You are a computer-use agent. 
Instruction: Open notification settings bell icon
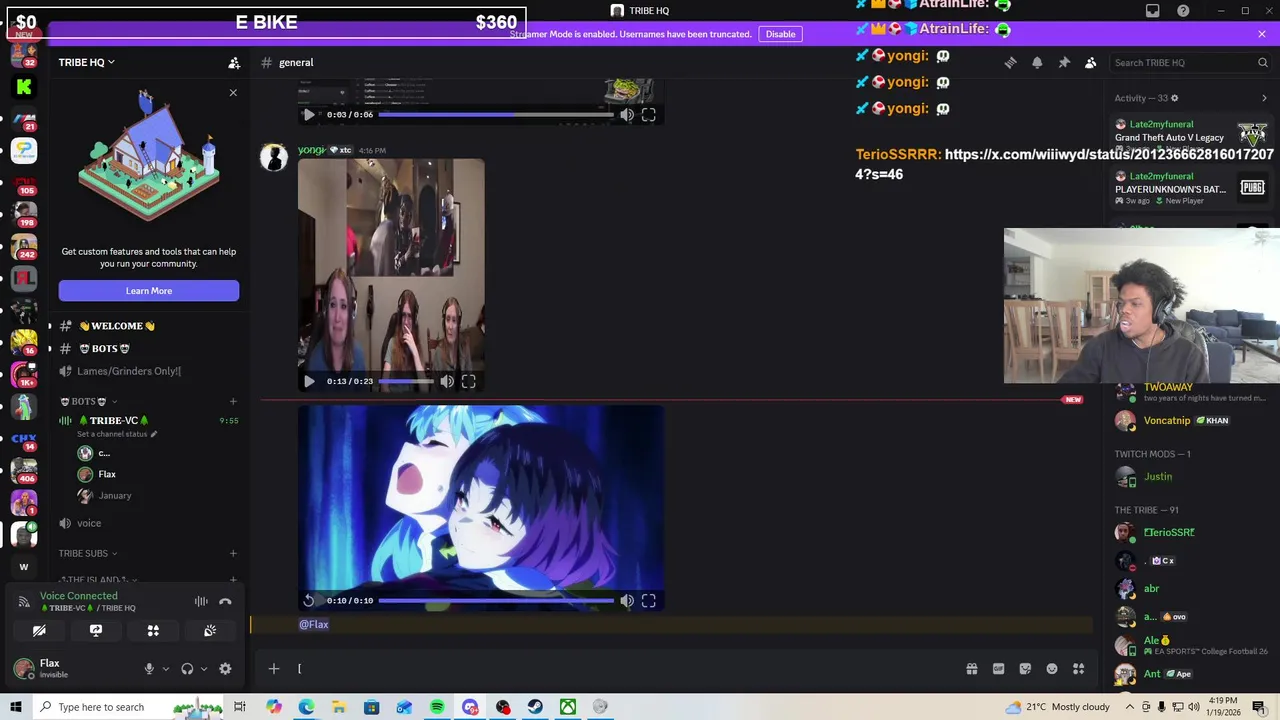point(1037,62)
